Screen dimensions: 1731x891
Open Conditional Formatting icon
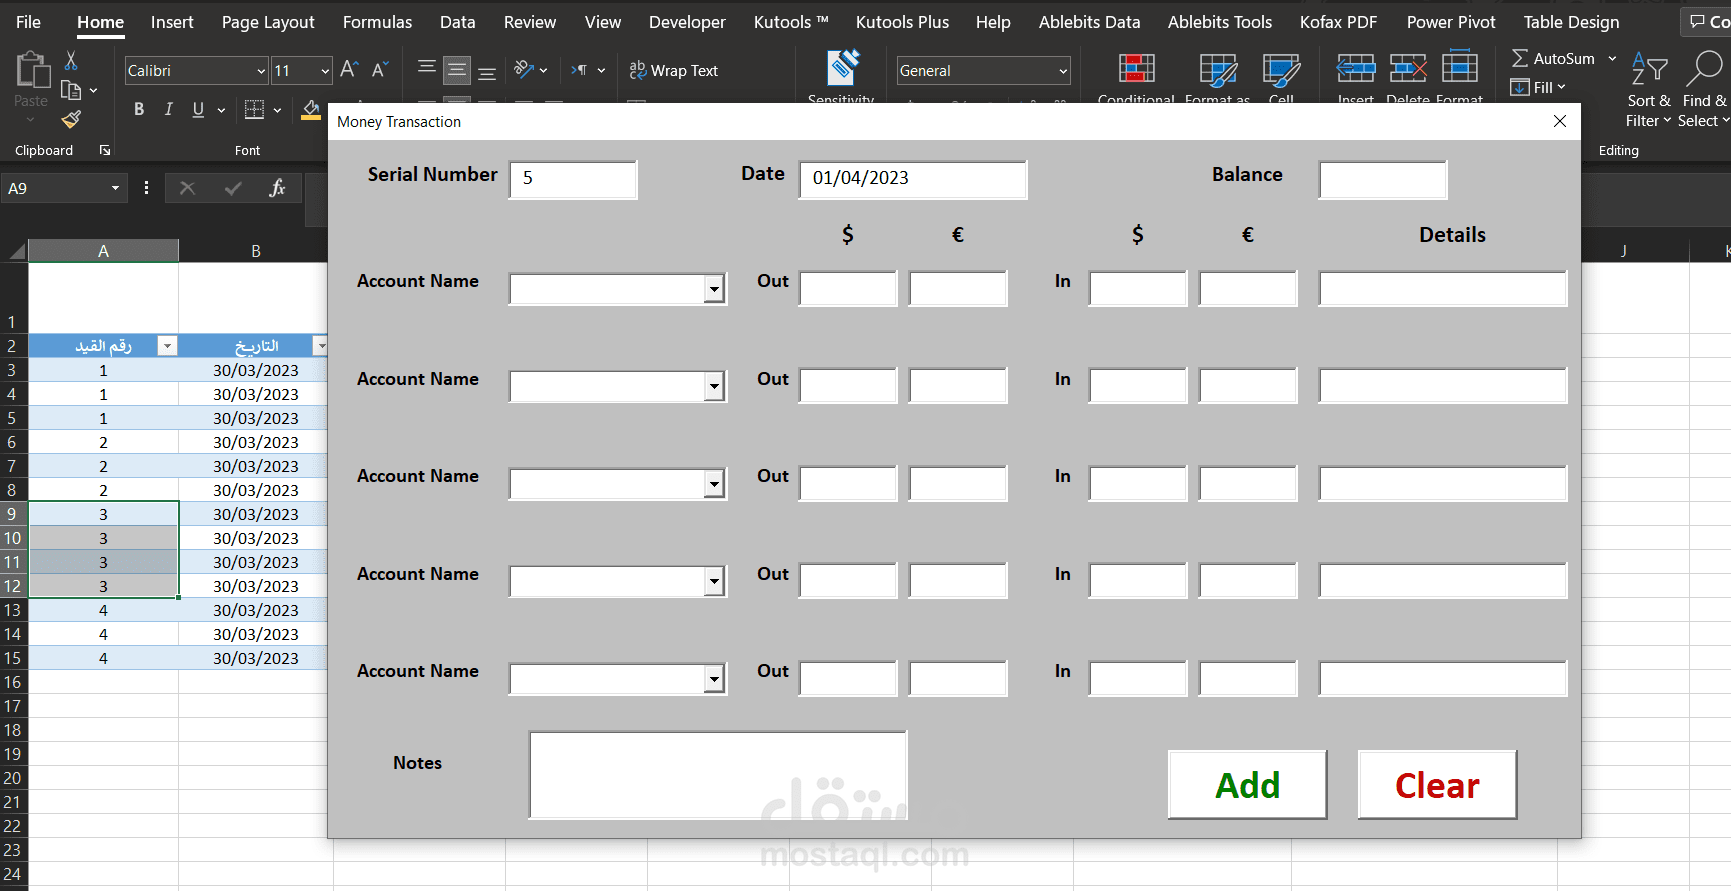[1136, 68]
